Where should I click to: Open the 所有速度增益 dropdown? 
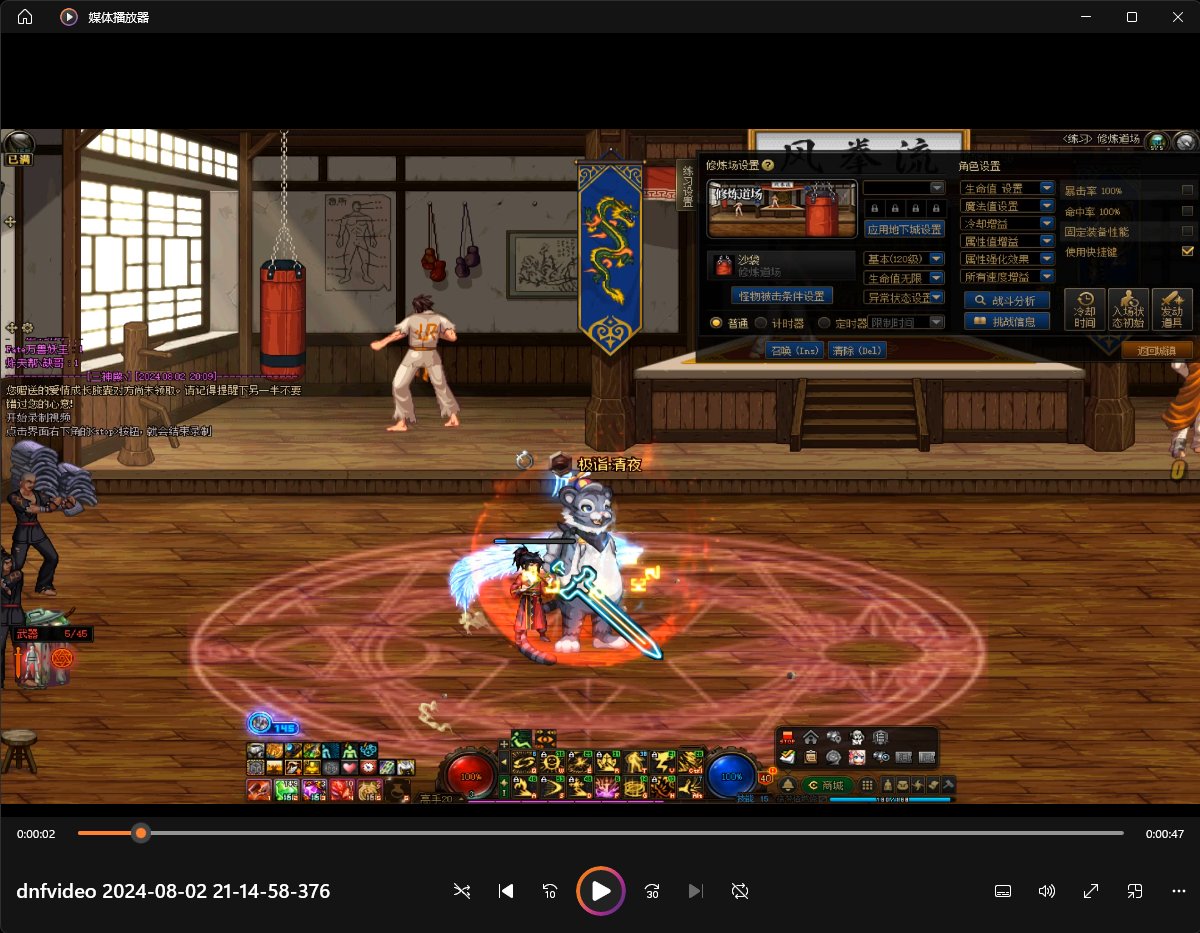(x=1007, y=276)
